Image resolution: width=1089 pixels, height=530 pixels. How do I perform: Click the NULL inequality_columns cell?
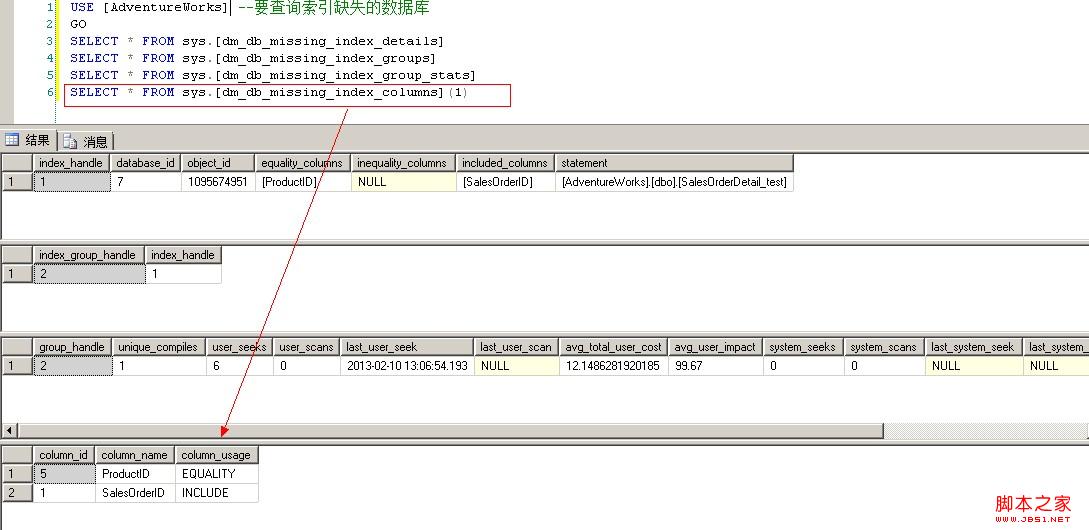click(x=403, y=182)
